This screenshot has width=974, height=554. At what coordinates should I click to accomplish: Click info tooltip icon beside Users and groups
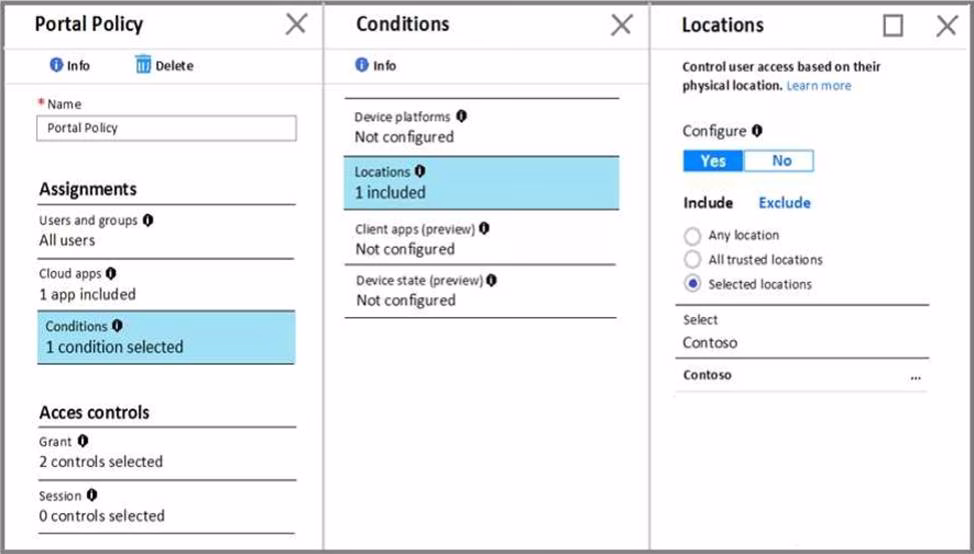click(x=148, y=220)
